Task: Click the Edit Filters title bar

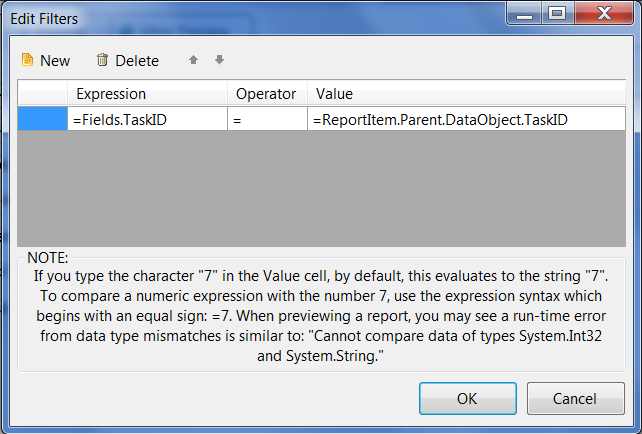Action: click(x=250, y=16)
